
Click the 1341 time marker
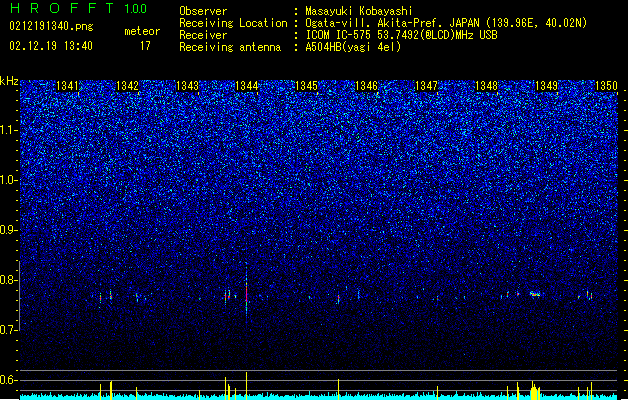(67, 86)
